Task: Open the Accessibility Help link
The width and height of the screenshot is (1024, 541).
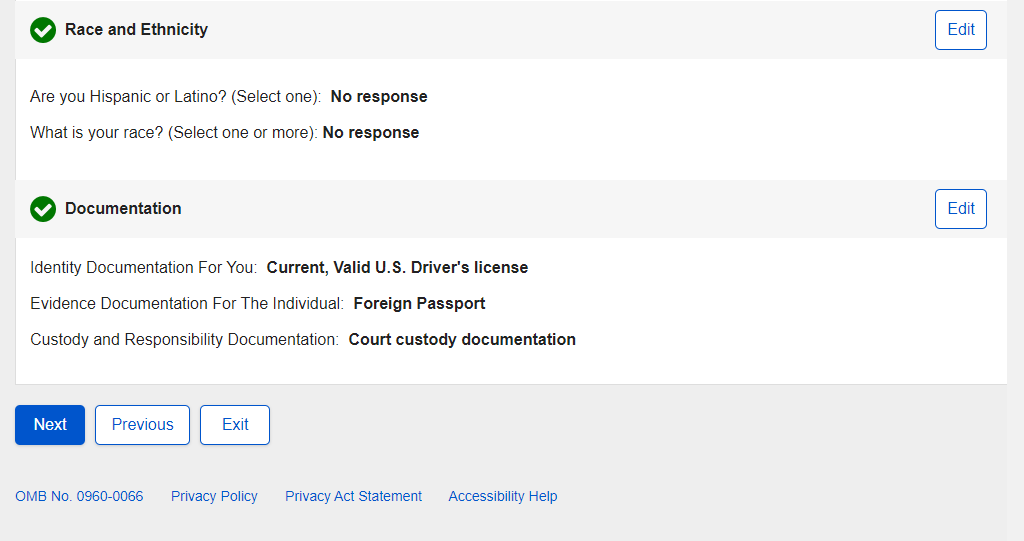Action: pos(502,496)
